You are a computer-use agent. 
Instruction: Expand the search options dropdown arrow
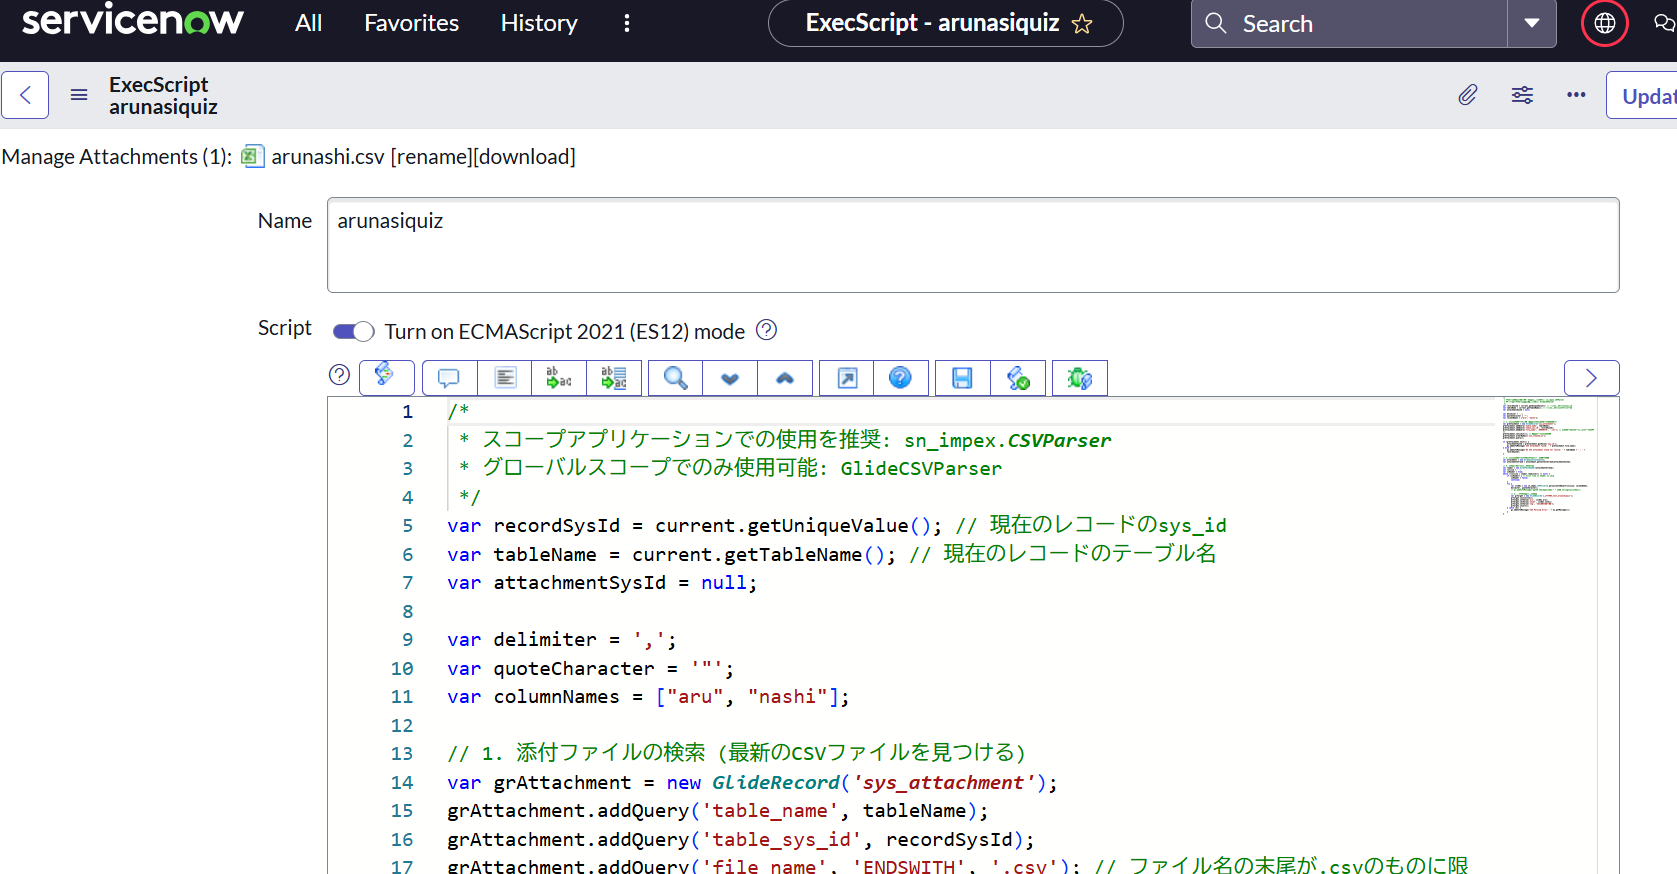[1532, 24]
